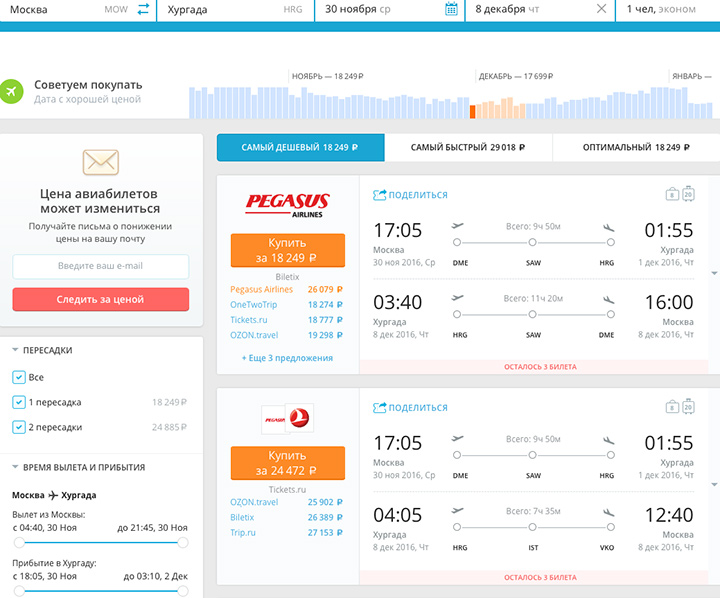The image size is (720, 598).
Task: Swap origin and destination cities
Action: (143, 9)
